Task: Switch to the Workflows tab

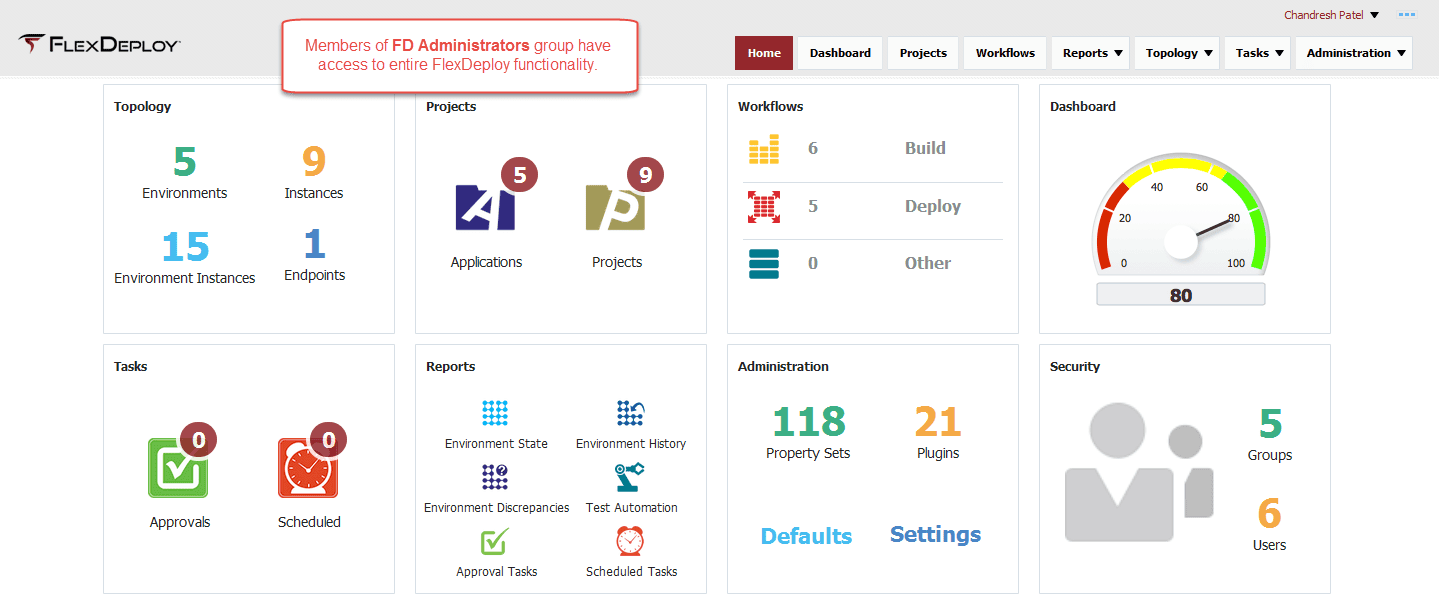Action: [1005, 53]
